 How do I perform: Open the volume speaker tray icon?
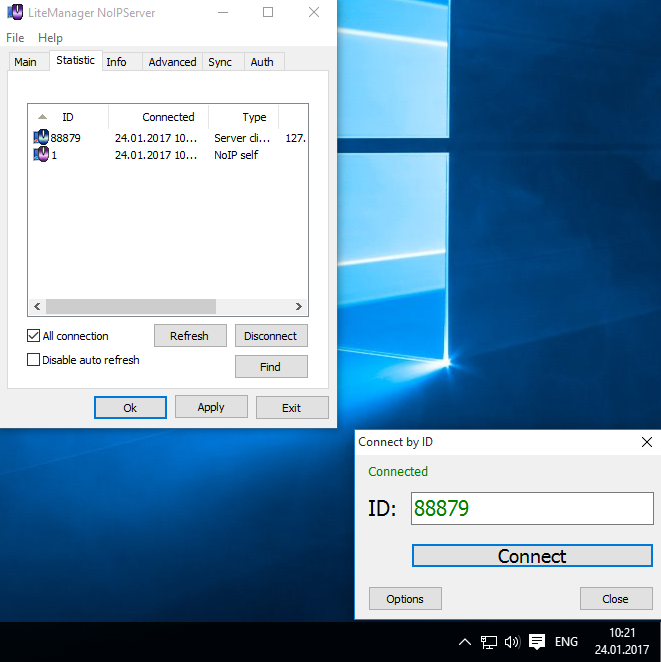click(512, 642)
